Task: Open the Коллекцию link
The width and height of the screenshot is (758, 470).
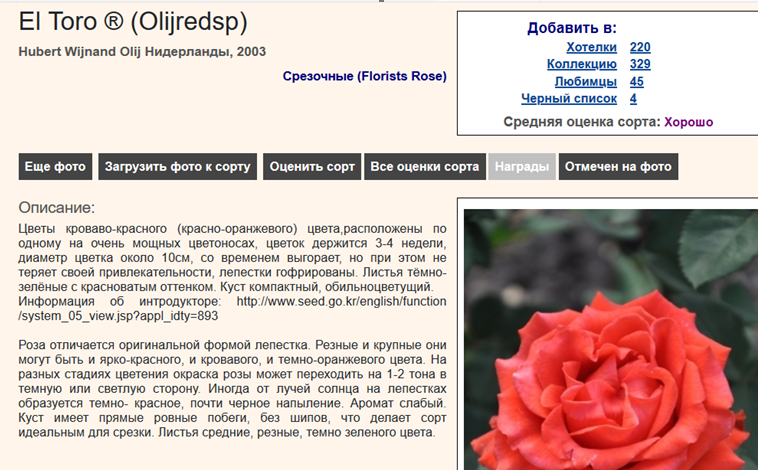Action: click(x=582, y=64)
